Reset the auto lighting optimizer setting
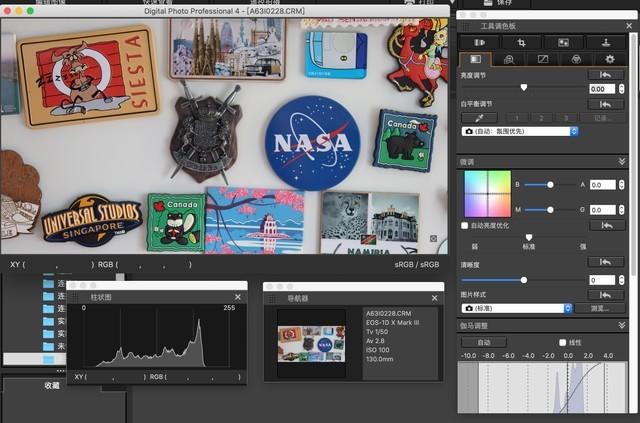 pos(607,225)
